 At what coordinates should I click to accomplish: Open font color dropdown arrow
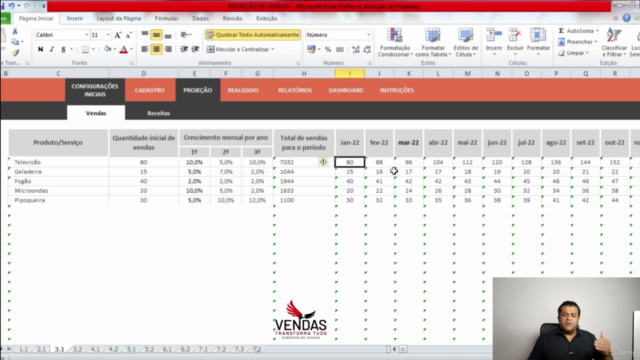131,49
